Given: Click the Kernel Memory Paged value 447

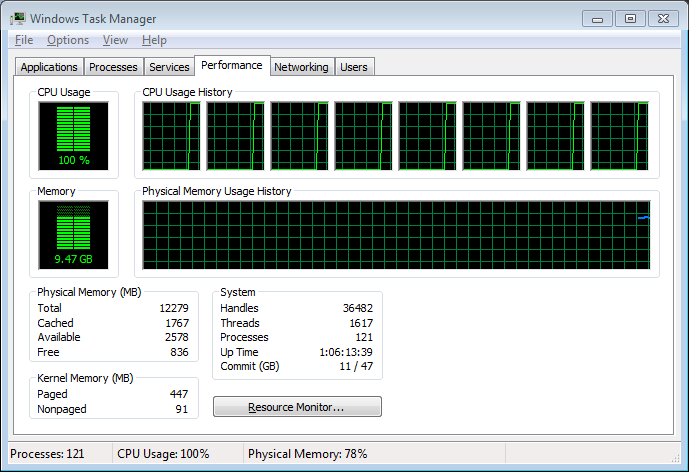Looking at the screenshot, I should (179, 394).
